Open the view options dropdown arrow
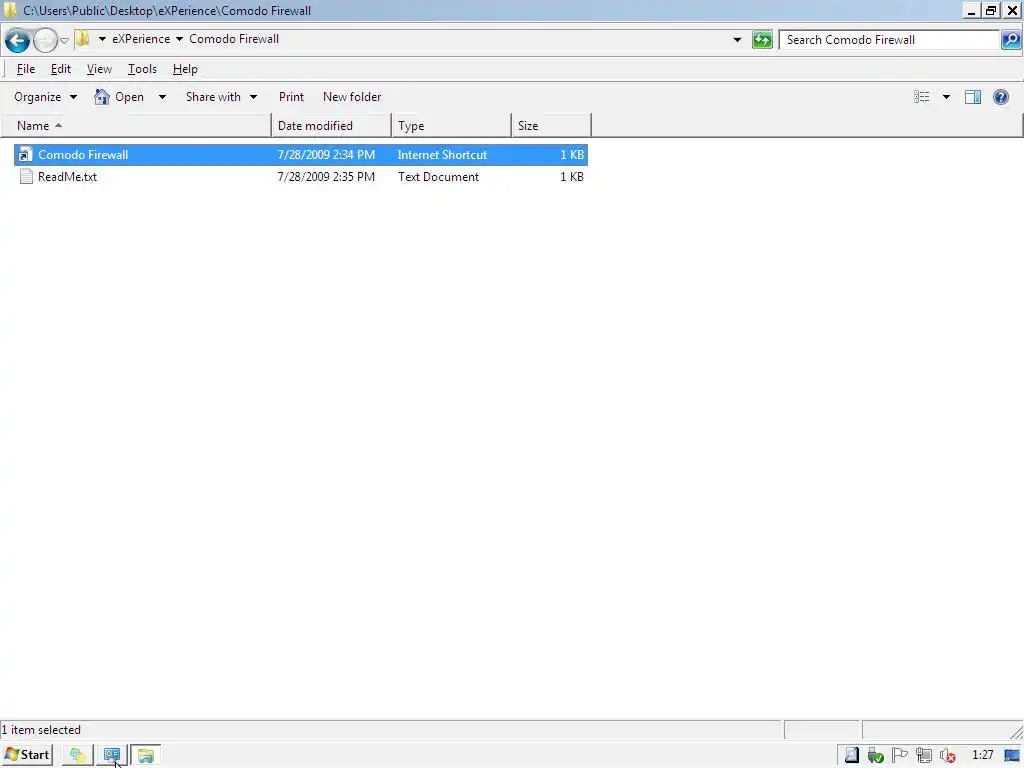Screen dimensions: 1024x768 pyautogui.click(x=946, y=97)
